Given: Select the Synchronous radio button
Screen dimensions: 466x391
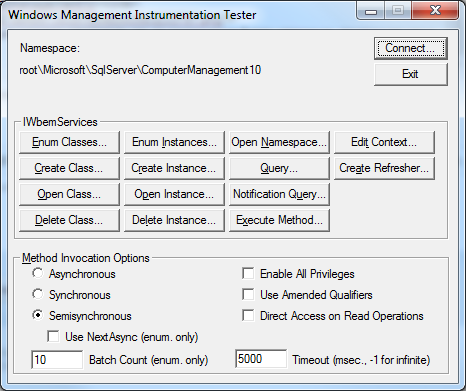Looking at the screenshot, I should coord(38,294).
